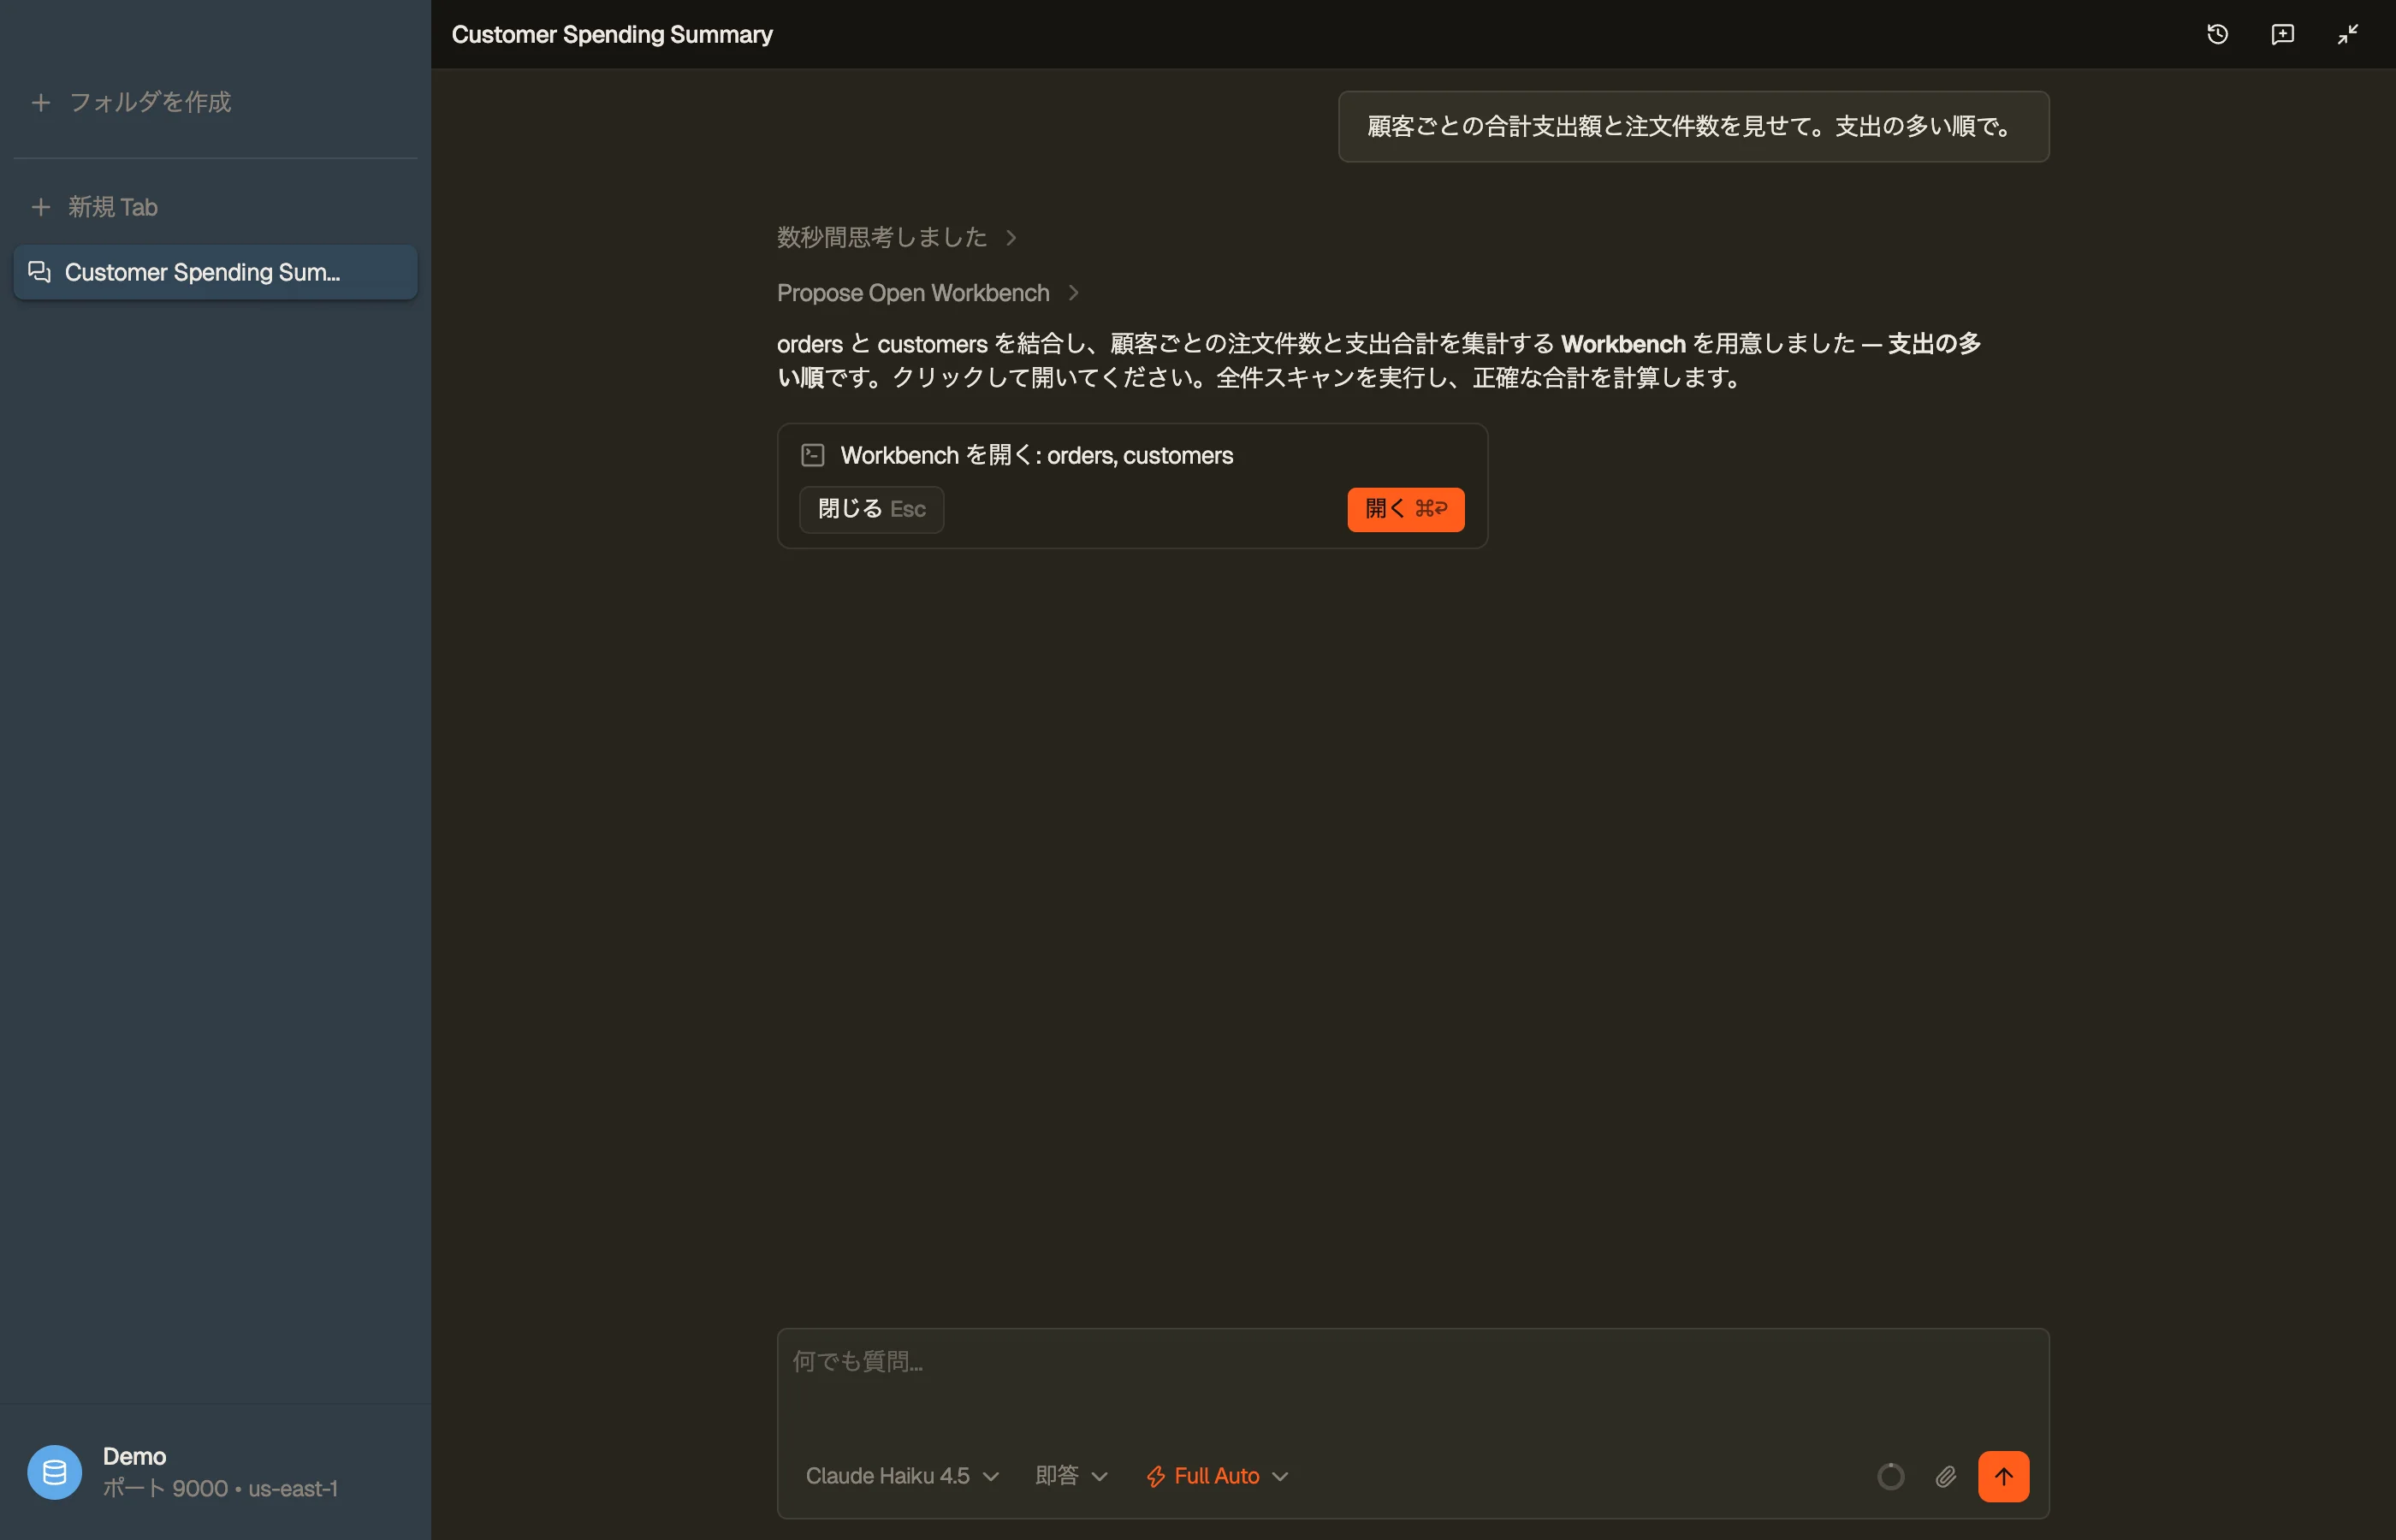Click フォルダを作成 to create a folder
The height and width of the screenshot is (1540, 2396).
pyautogui.click(x=131, y=102)
